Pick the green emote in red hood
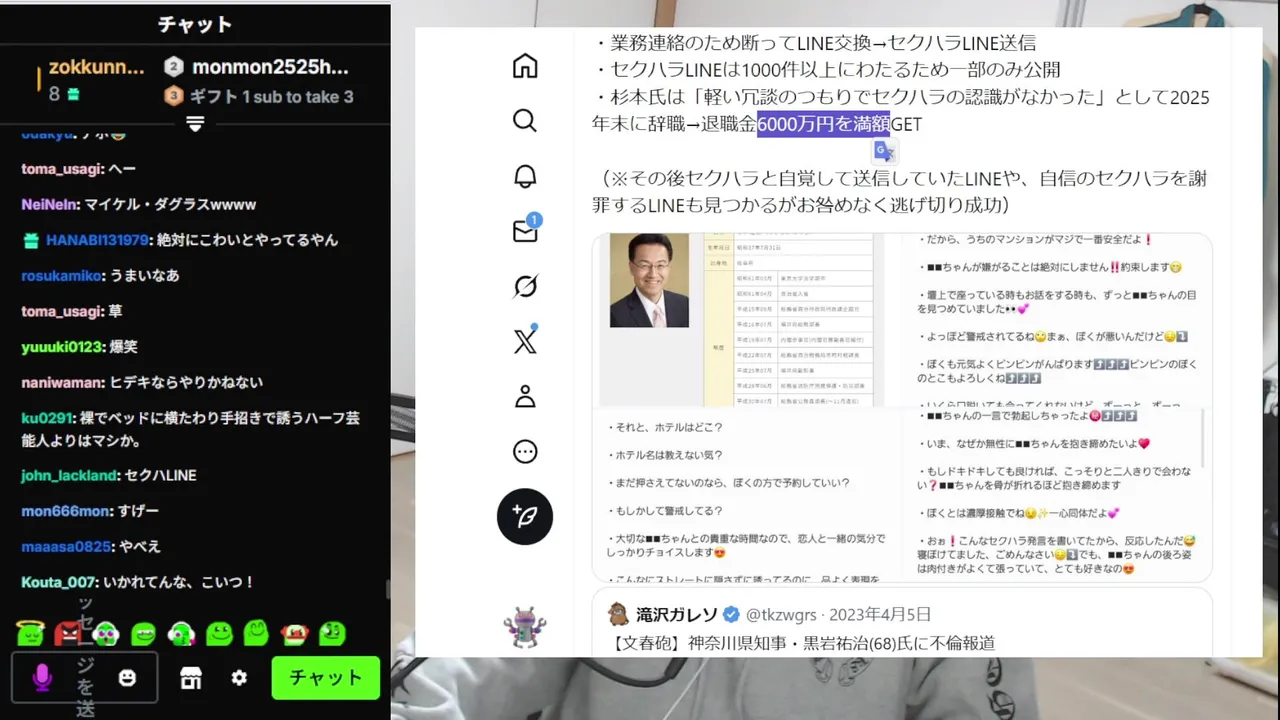The image size is (1280, 720). coord(294,633)
